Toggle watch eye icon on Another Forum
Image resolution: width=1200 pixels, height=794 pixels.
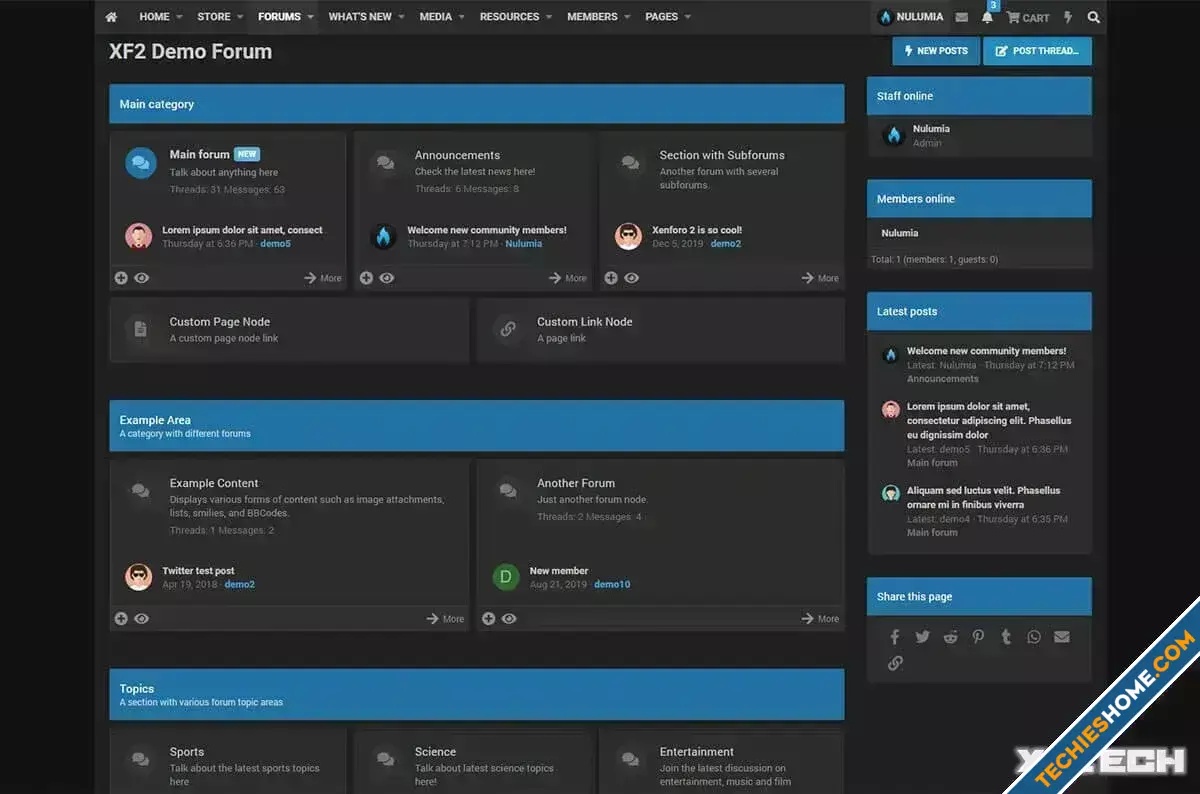509,619
